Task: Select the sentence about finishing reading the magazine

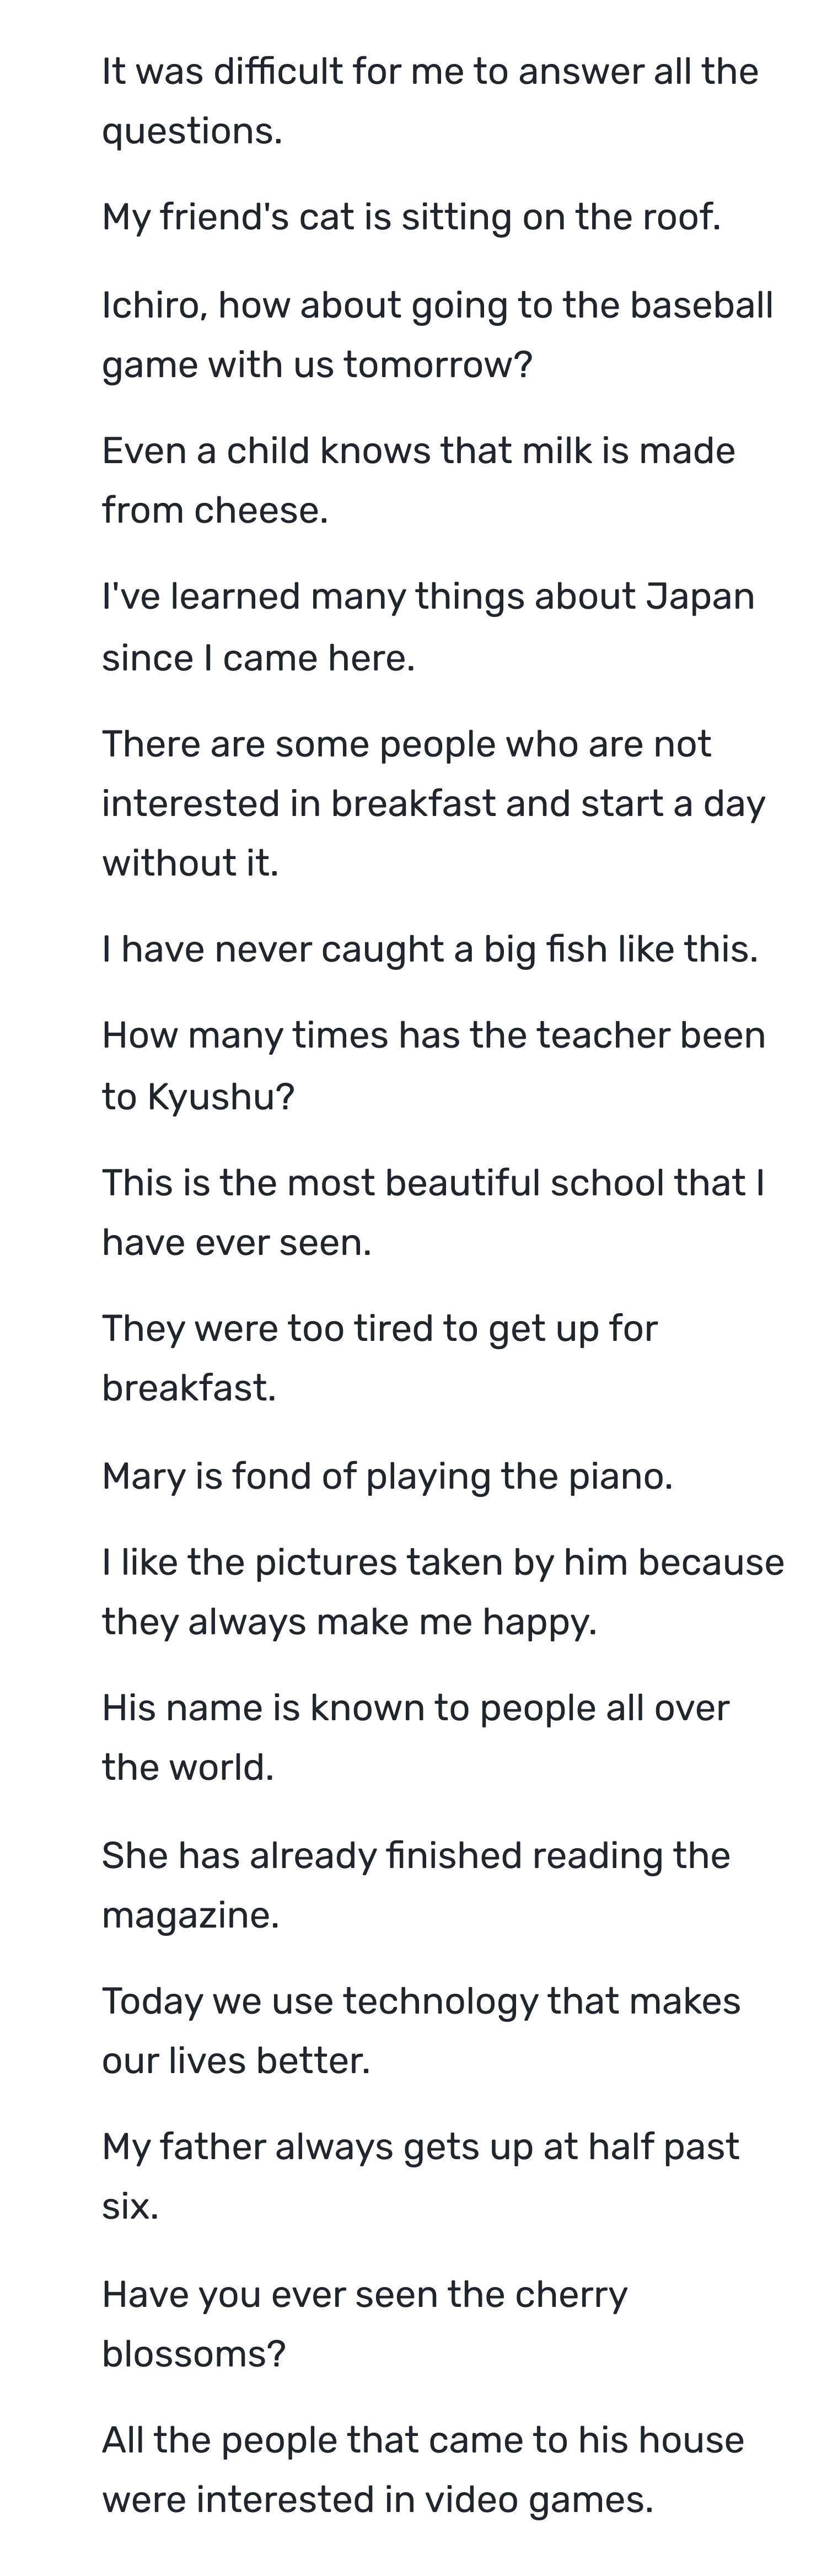Action: (x=416, y=1885)
